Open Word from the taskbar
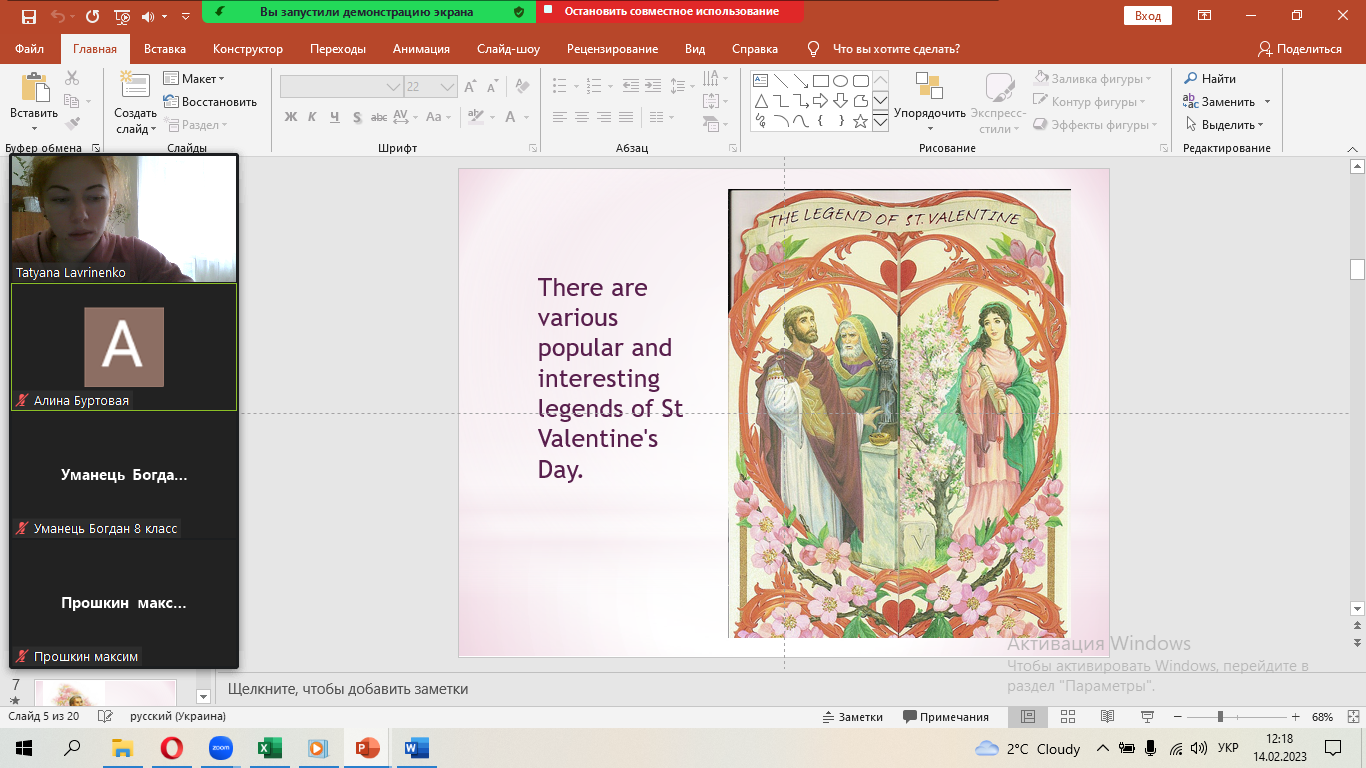The image size is (1366, 768). pyautogui.click(x=415, y=748)
